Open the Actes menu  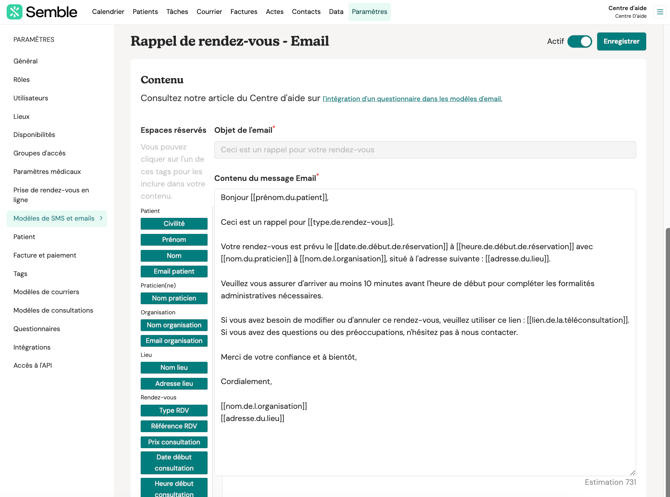(x=274, y=12)
